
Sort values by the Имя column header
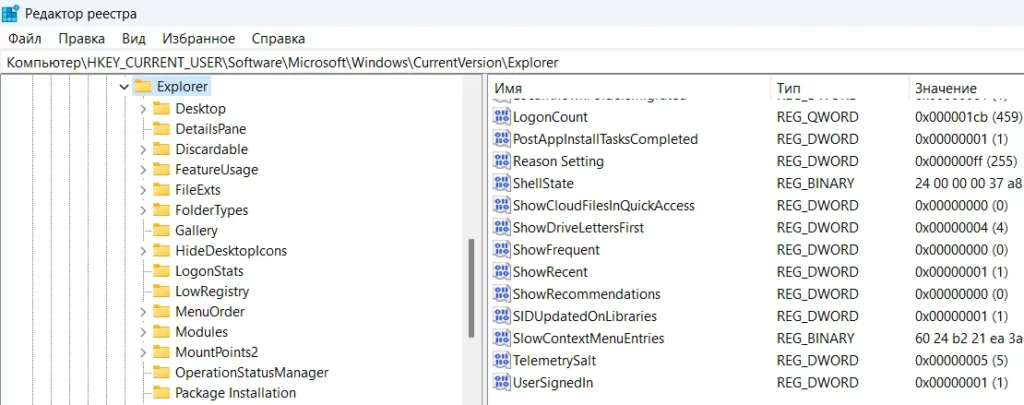click(629, 88)
